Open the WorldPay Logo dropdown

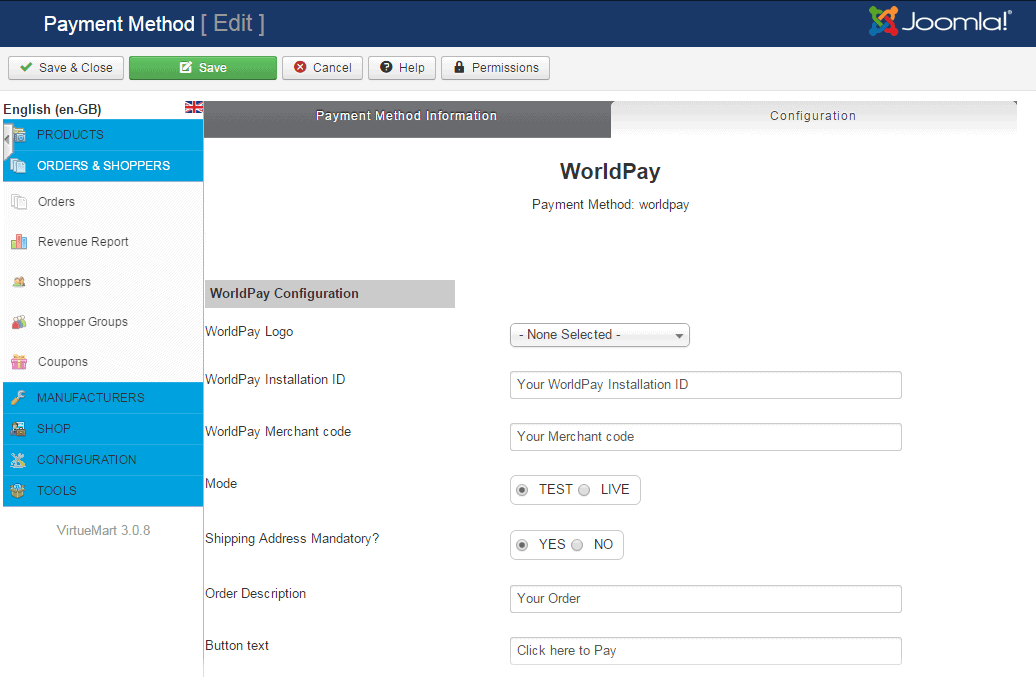[x=600, y=335]
